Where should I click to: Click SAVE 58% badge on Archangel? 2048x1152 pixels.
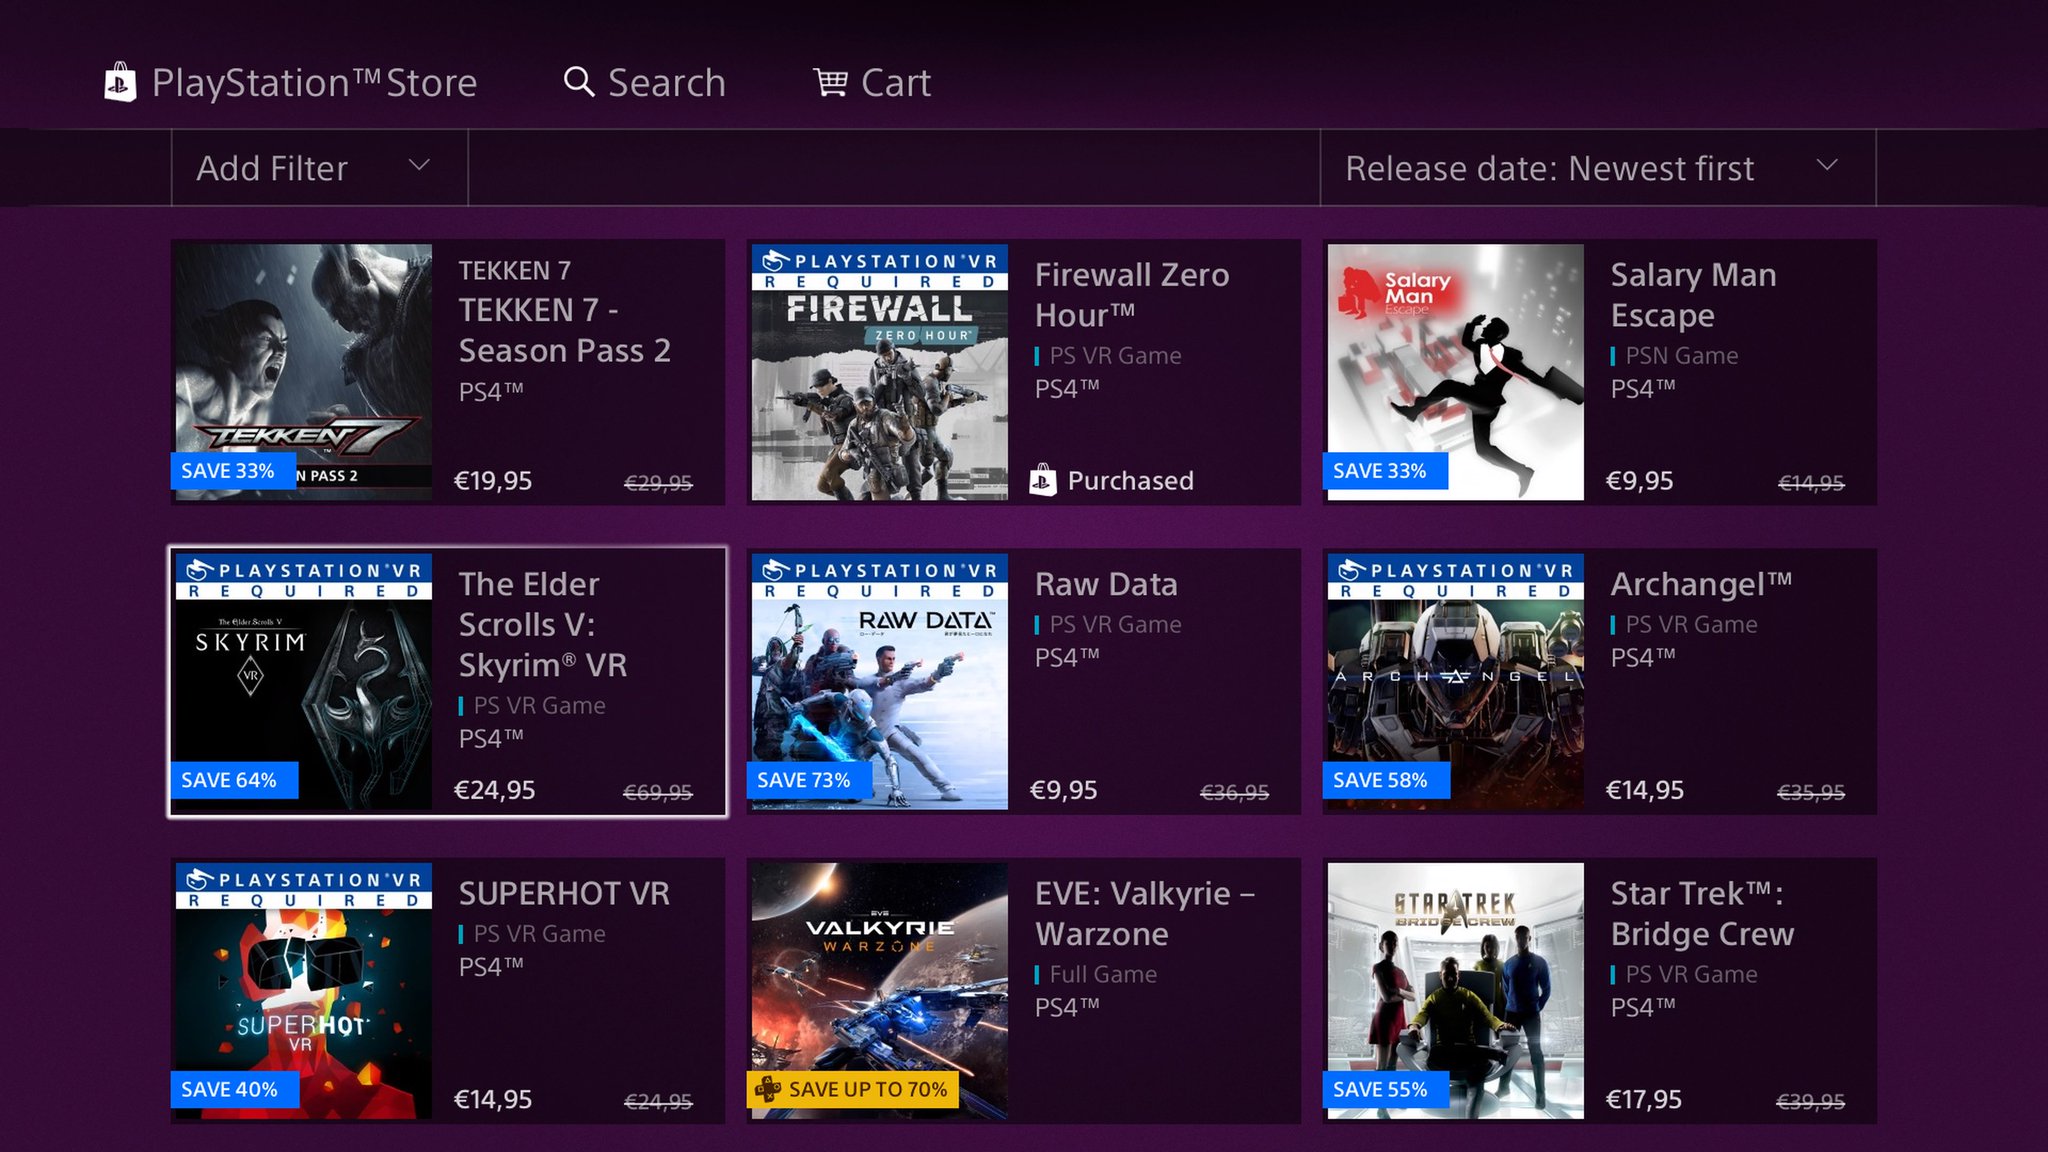(1386, 780)
